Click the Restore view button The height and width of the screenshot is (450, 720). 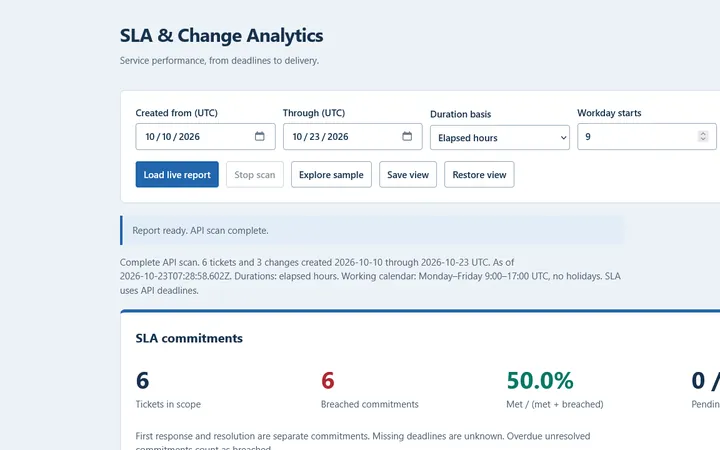(x=479, y=174)
